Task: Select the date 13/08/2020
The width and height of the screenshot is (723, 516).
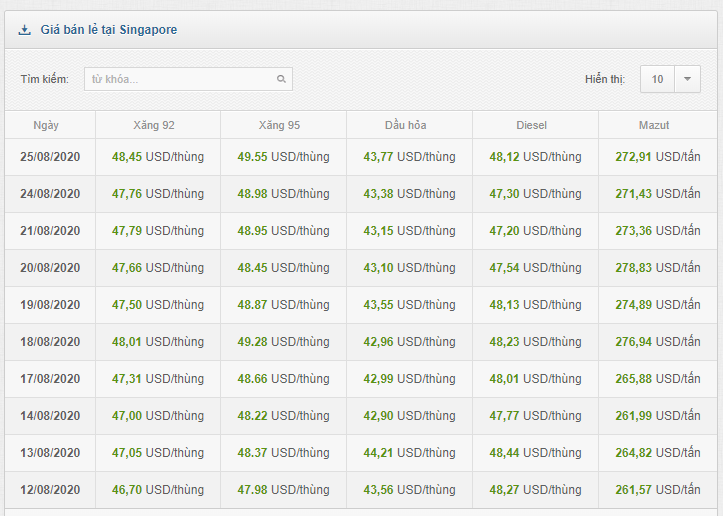Action: pos(50,453)
